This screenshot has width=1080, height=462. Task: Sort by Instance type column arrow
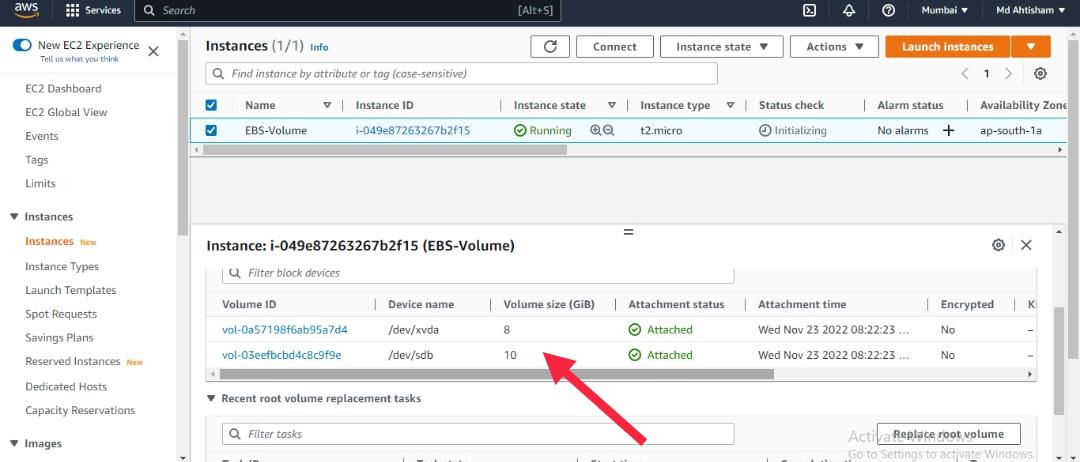(x=730, y=105)
